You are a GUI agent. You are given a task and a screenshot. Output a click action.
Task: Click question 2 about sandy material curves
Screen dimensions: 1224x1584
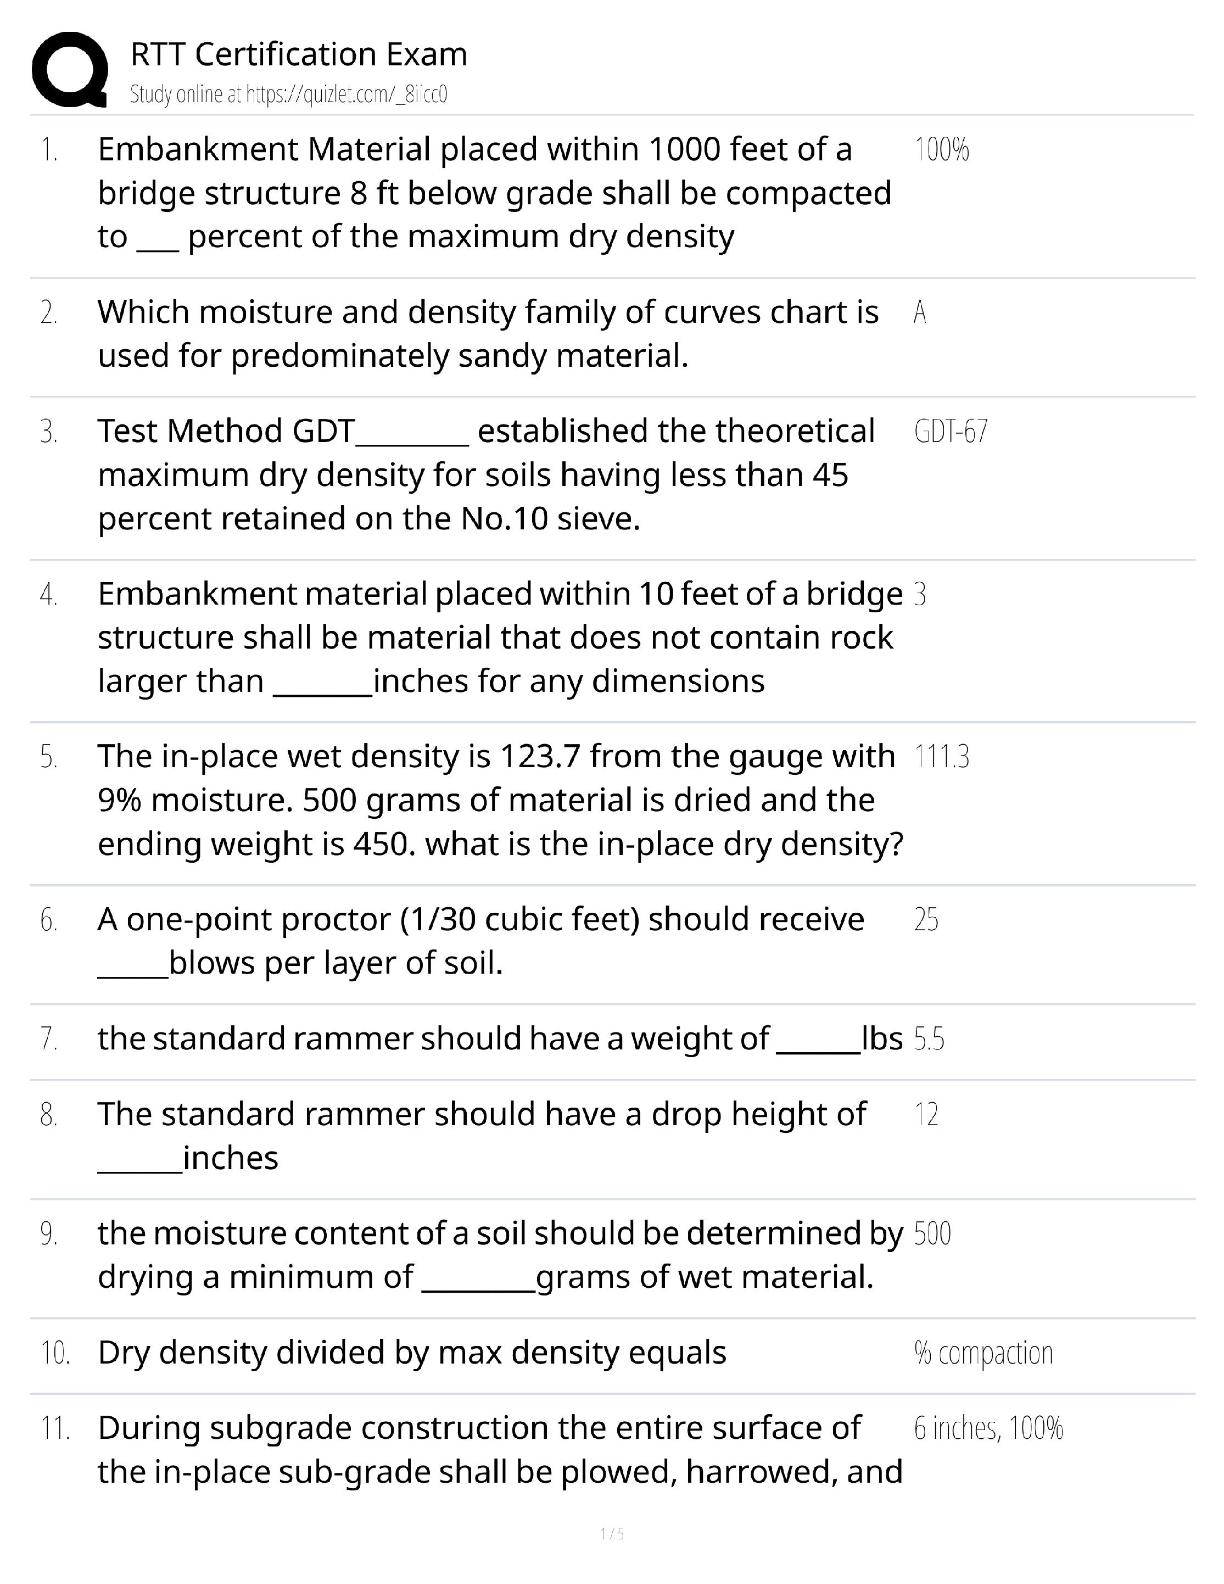coord(488,334)
